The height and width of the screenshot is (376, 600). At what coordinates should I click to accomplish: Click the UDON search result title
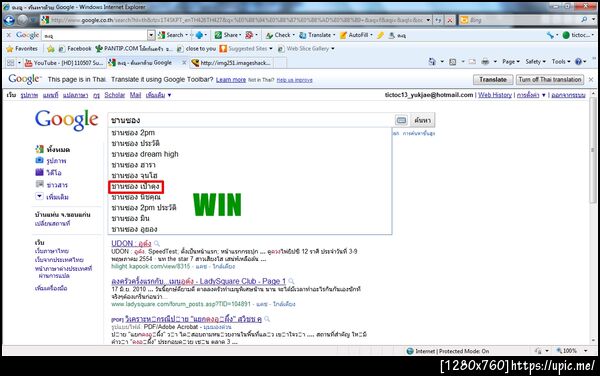click(131, 243)
